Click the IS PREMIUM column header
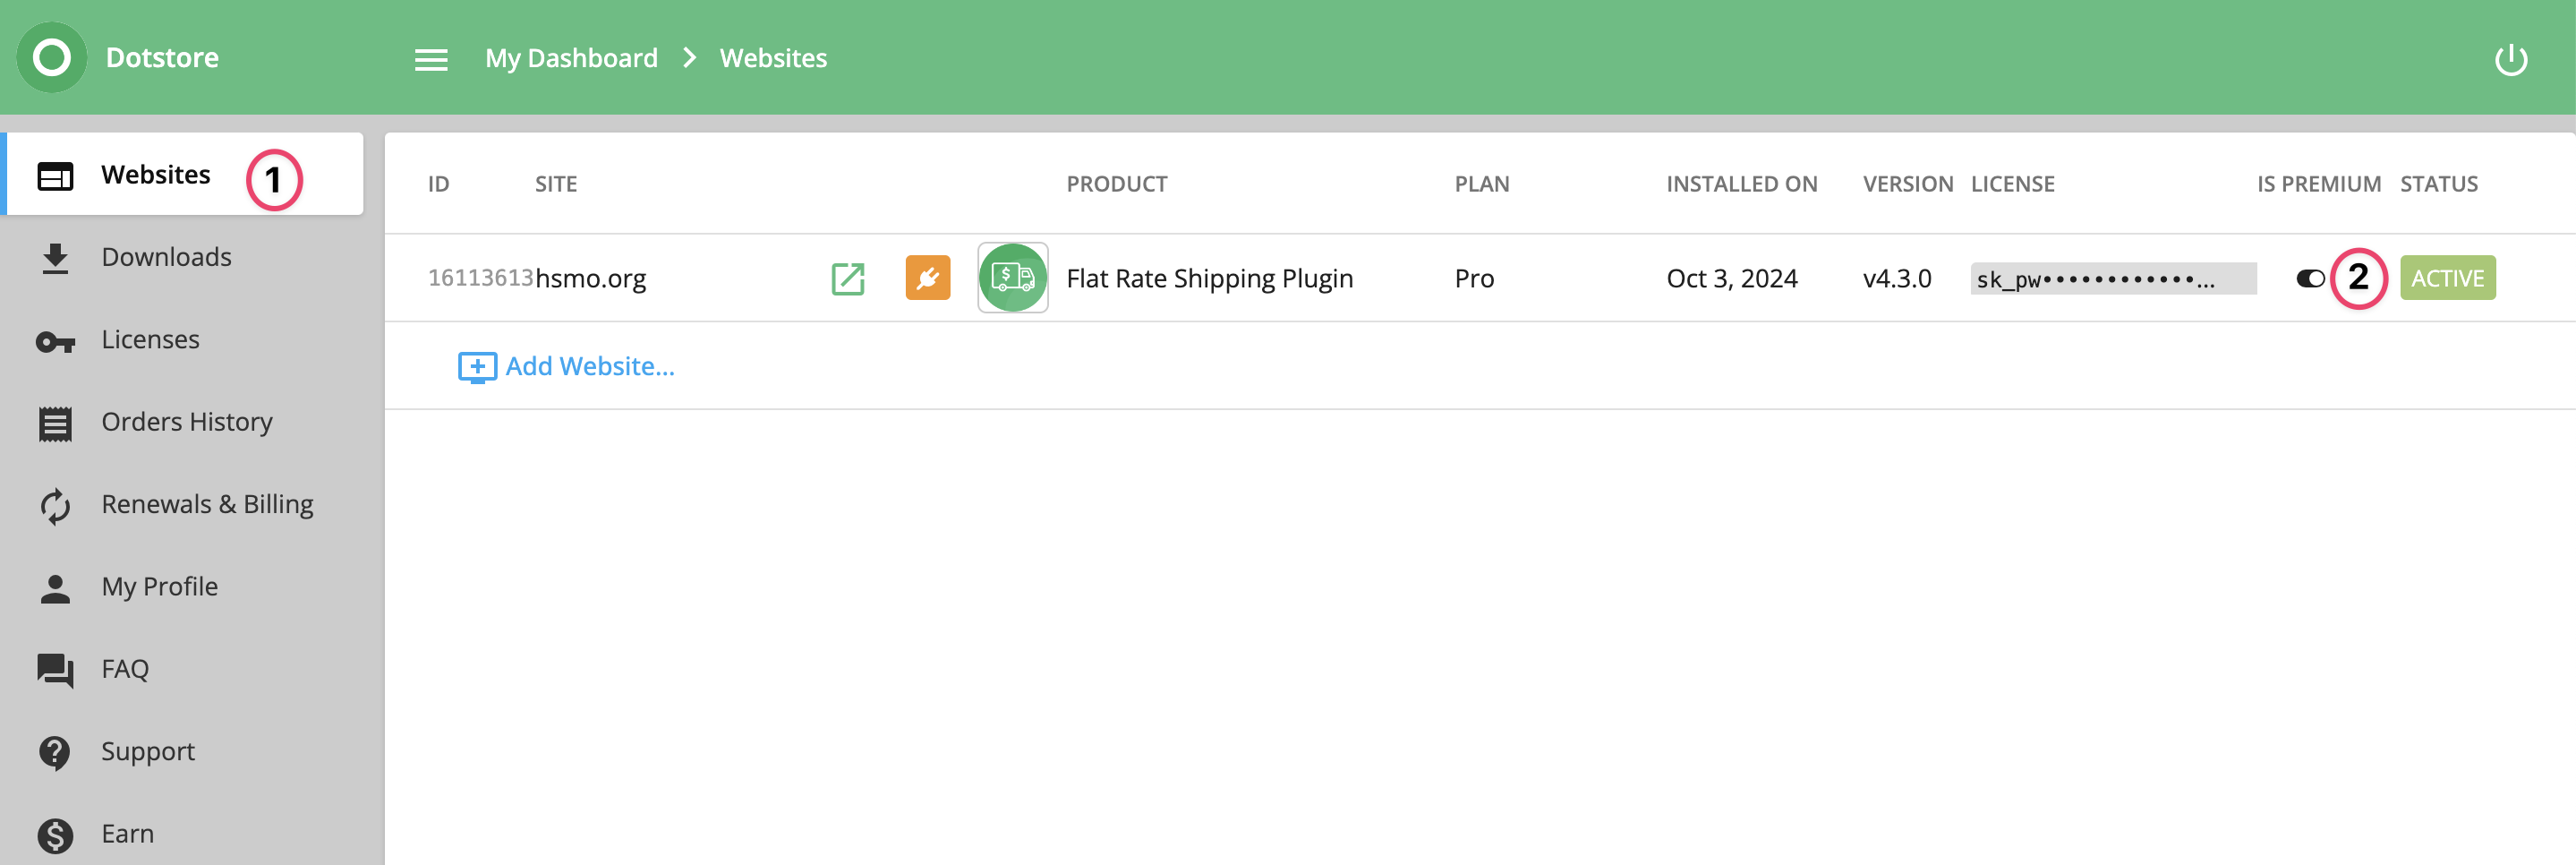The width and height of the screenshot is (2576, 865). point(2318,184)
